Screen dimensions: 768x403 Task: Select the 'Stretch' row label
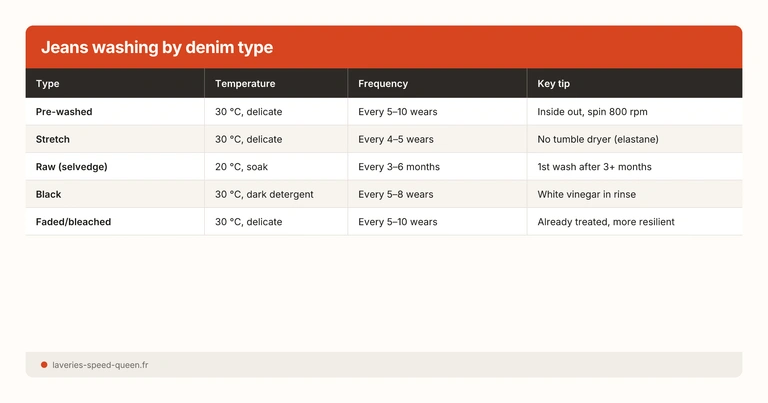[53, 139]
